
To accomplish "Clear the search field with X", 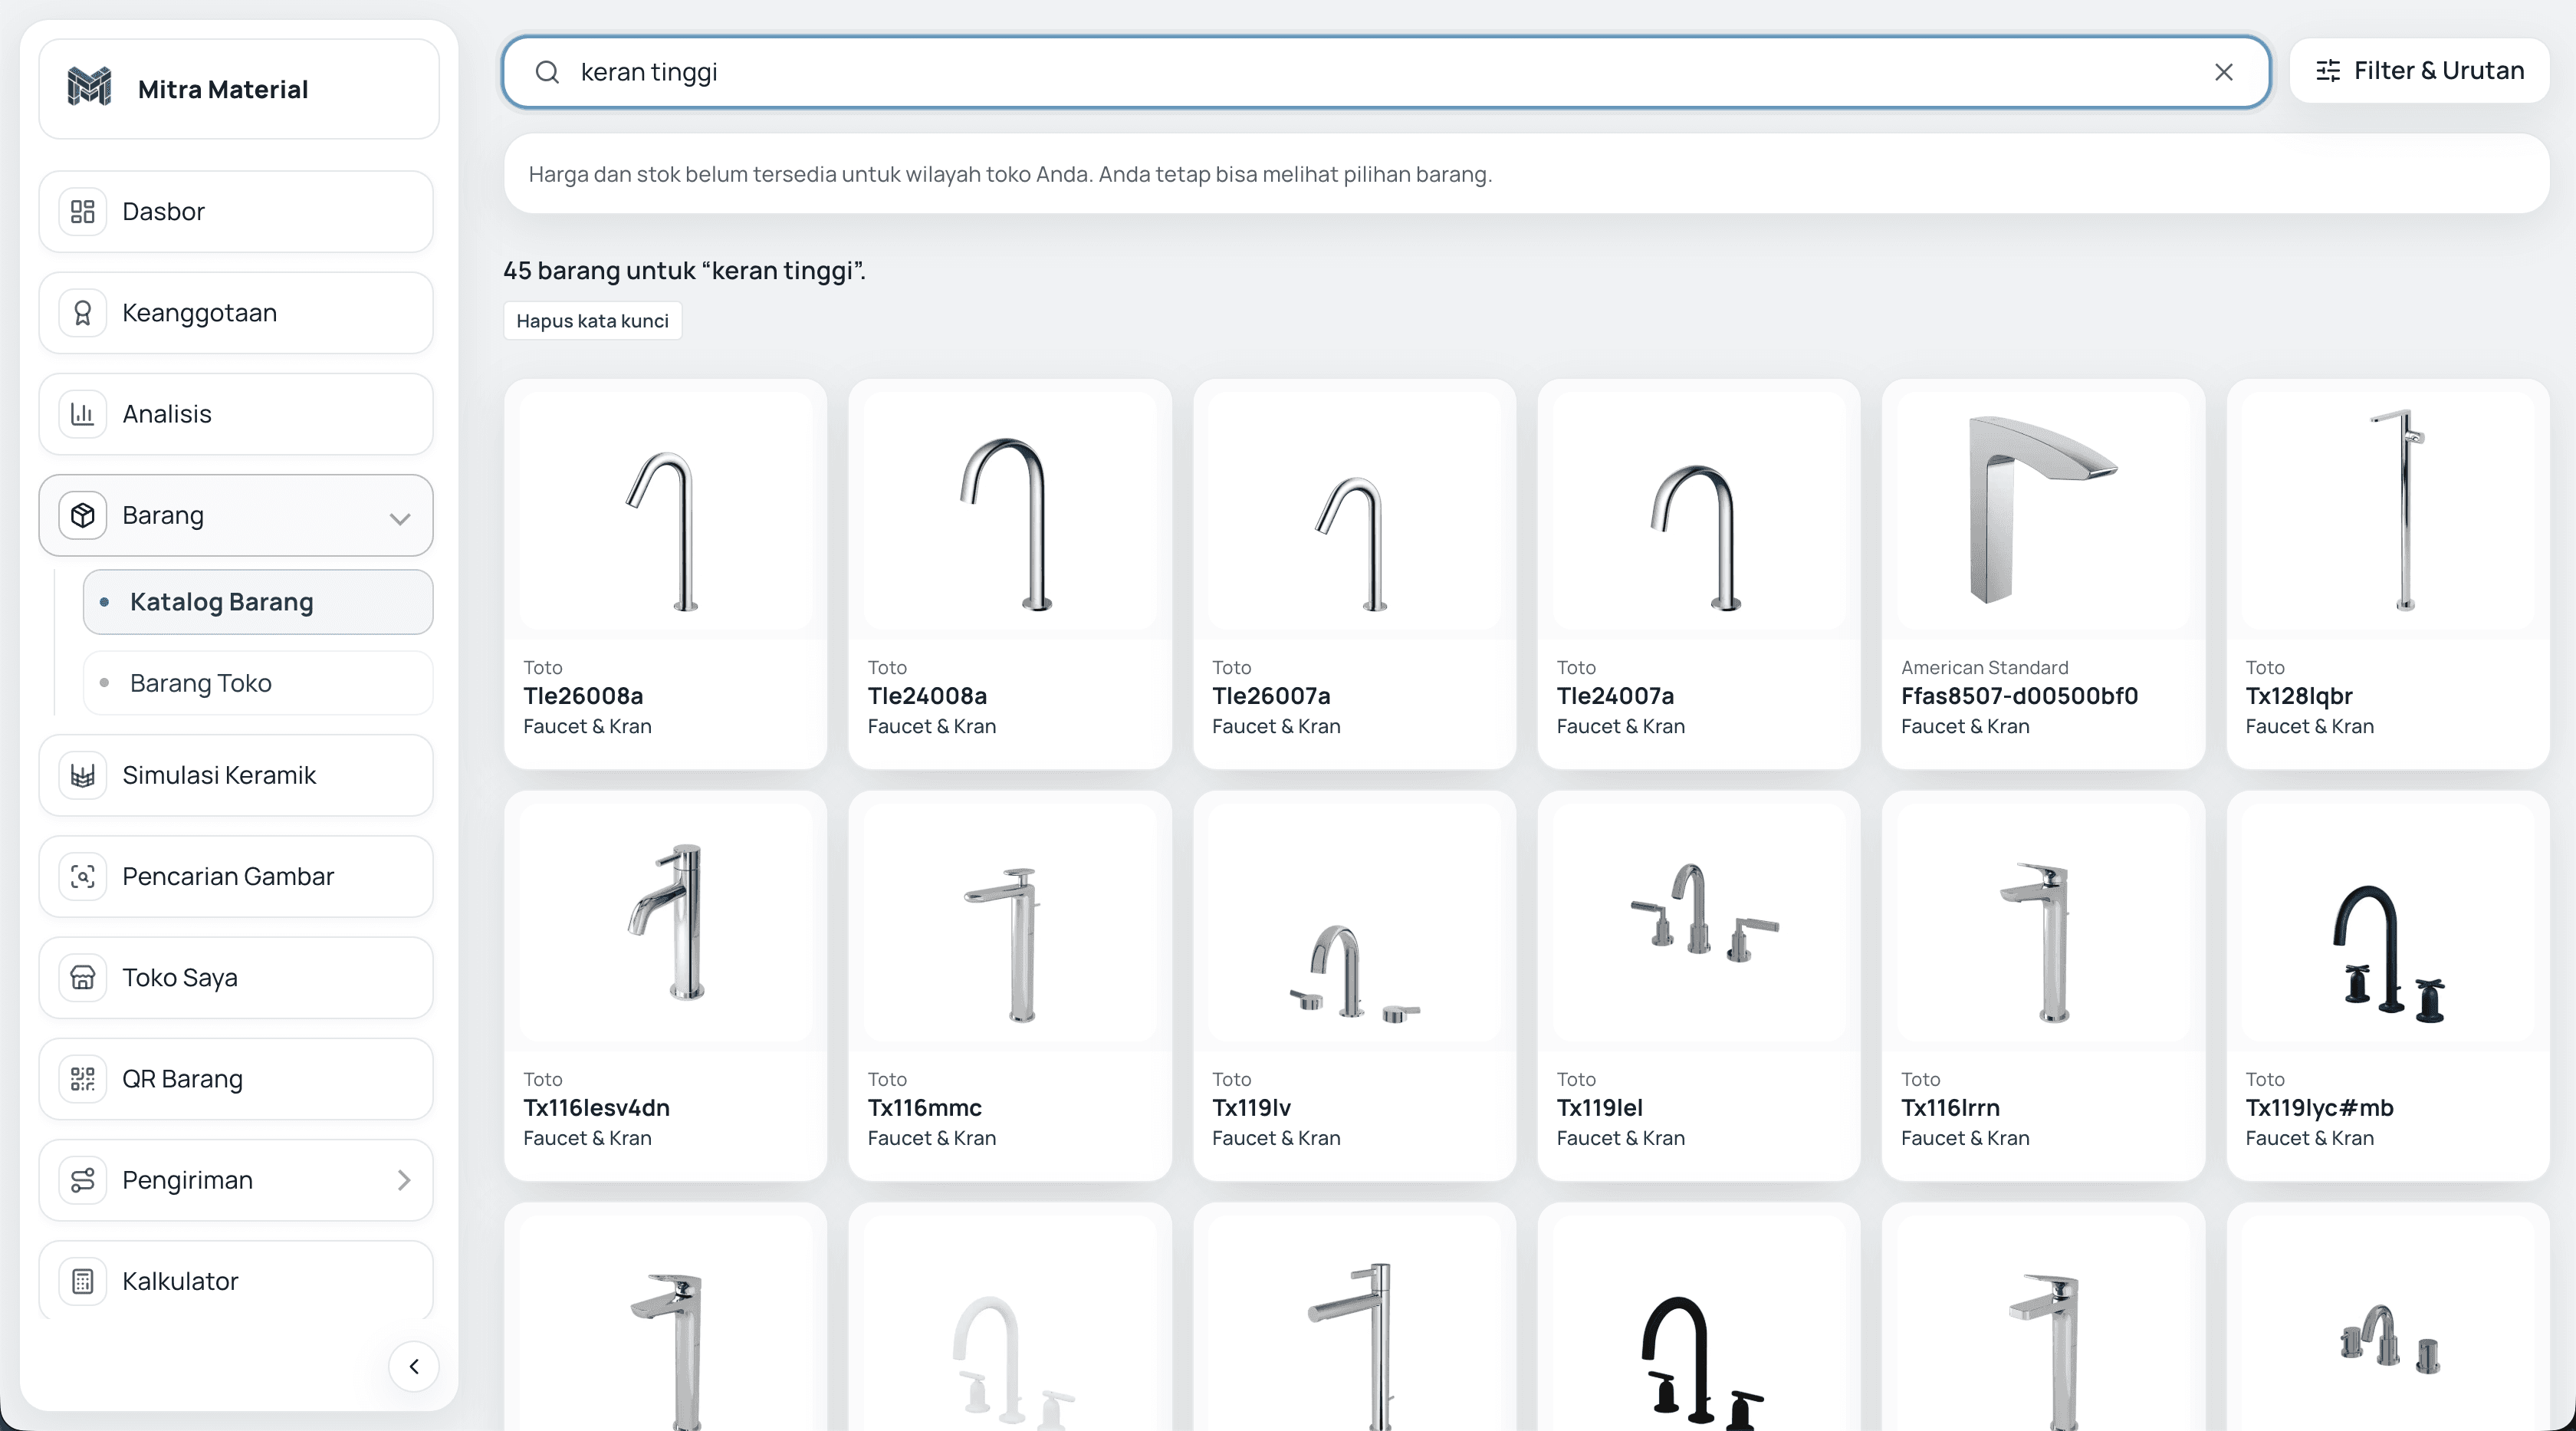I will (x=2223, y=72).
